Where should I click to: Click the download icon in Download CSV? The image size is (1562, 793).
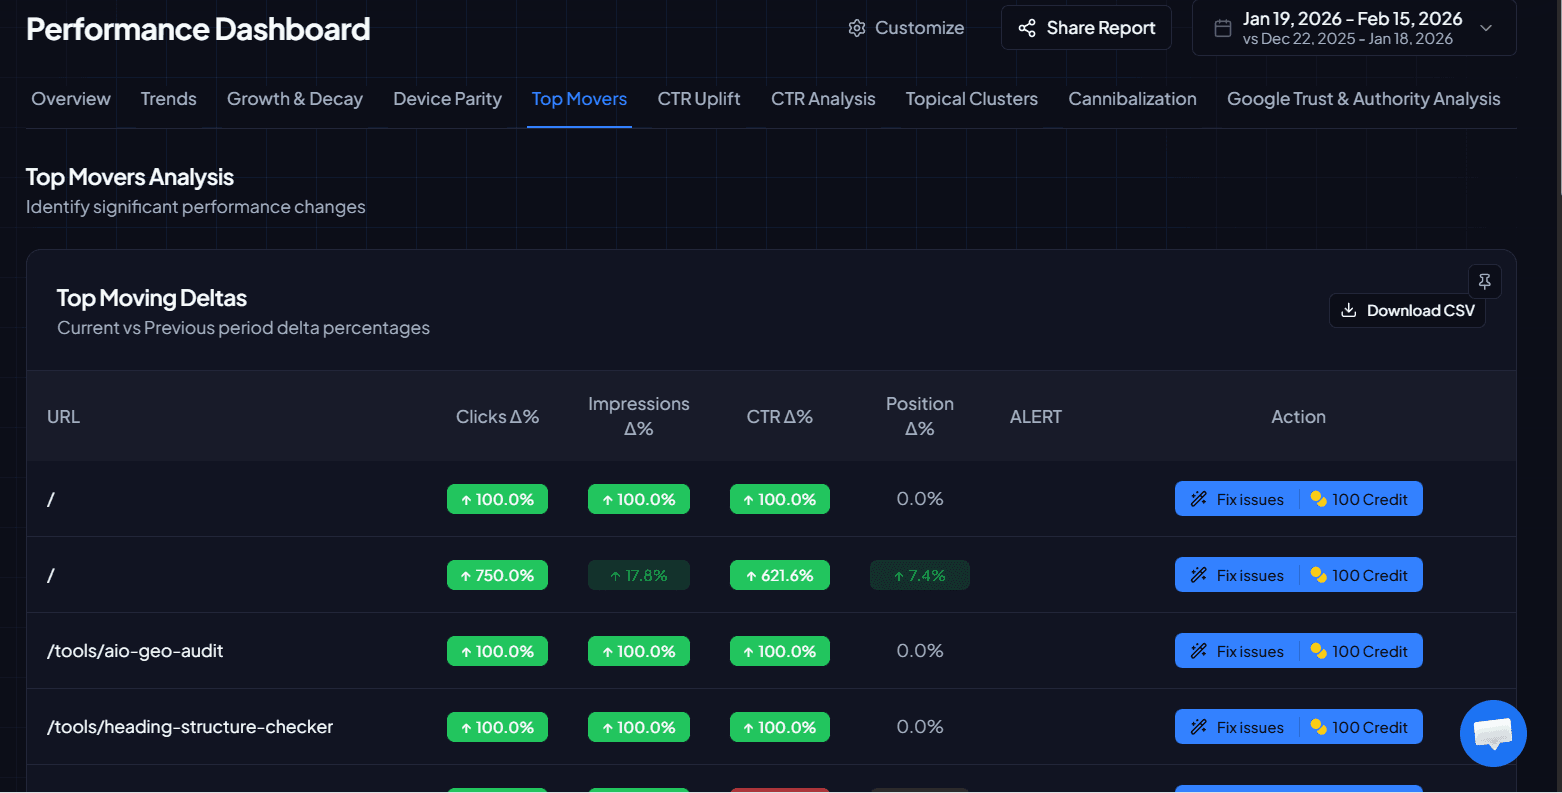(1349, 310)
